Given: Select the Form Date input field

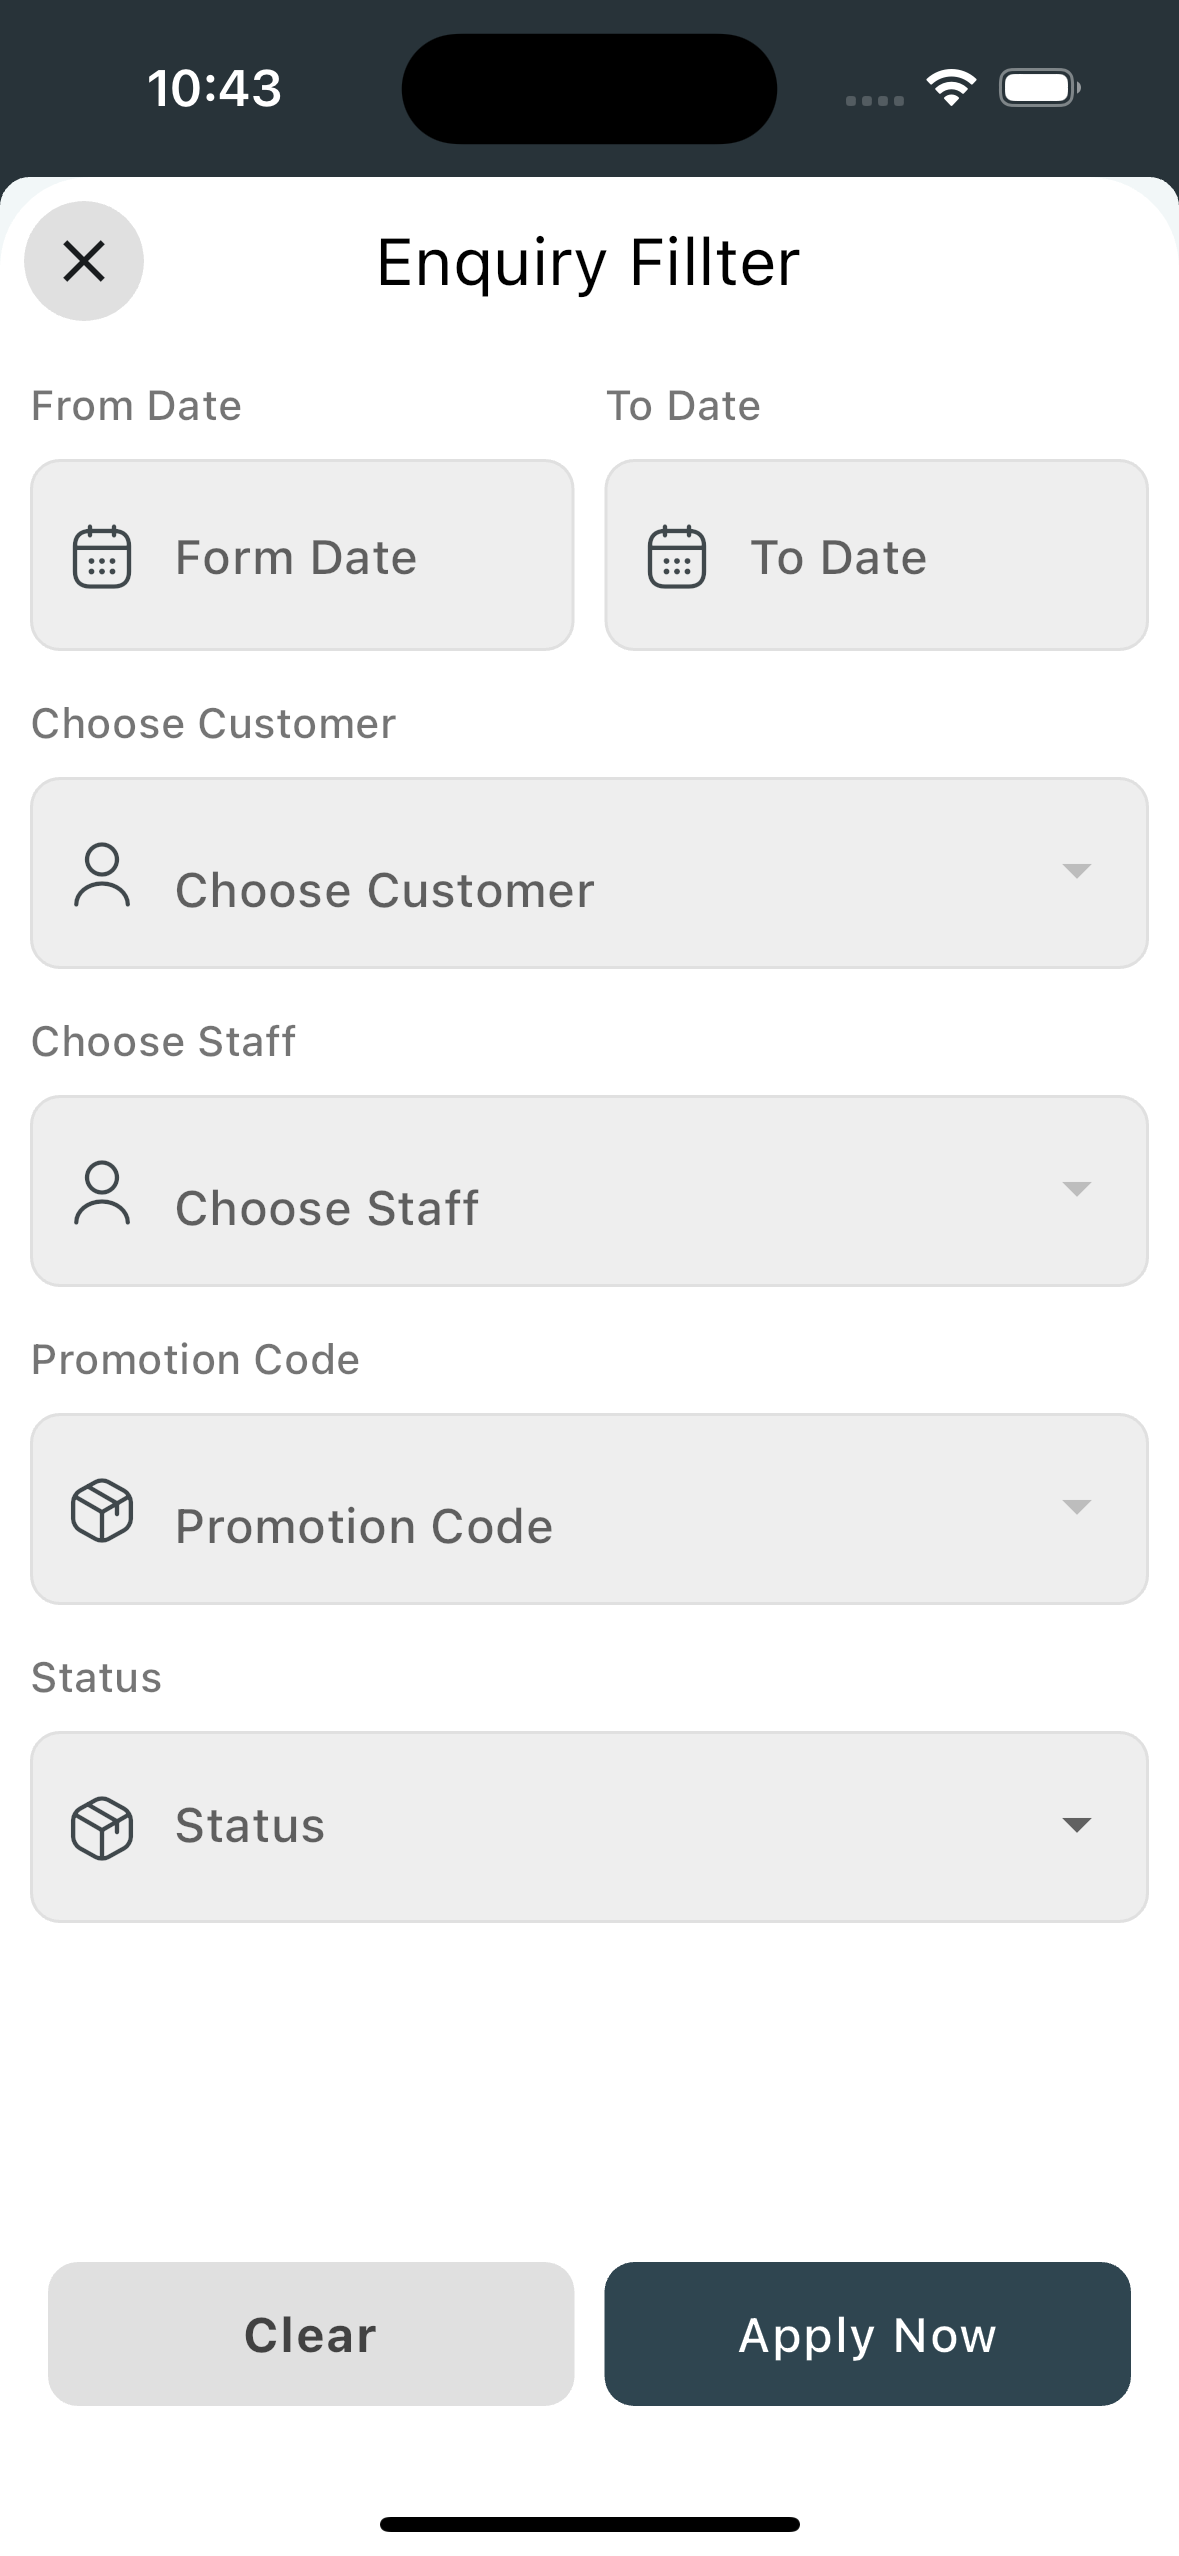Looking at the screenshot, I should 302,556.
